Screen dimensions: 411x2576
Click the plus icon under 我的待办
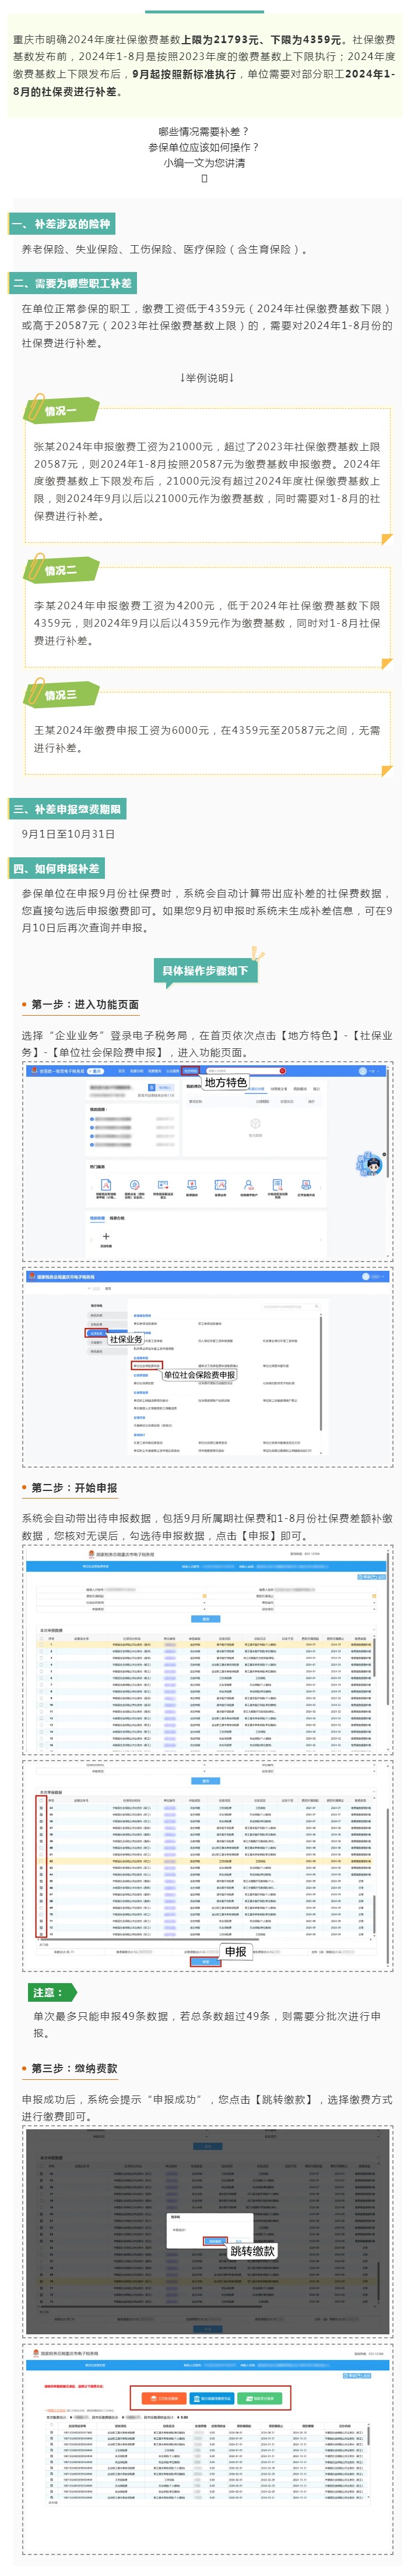tap(106, 1236)
